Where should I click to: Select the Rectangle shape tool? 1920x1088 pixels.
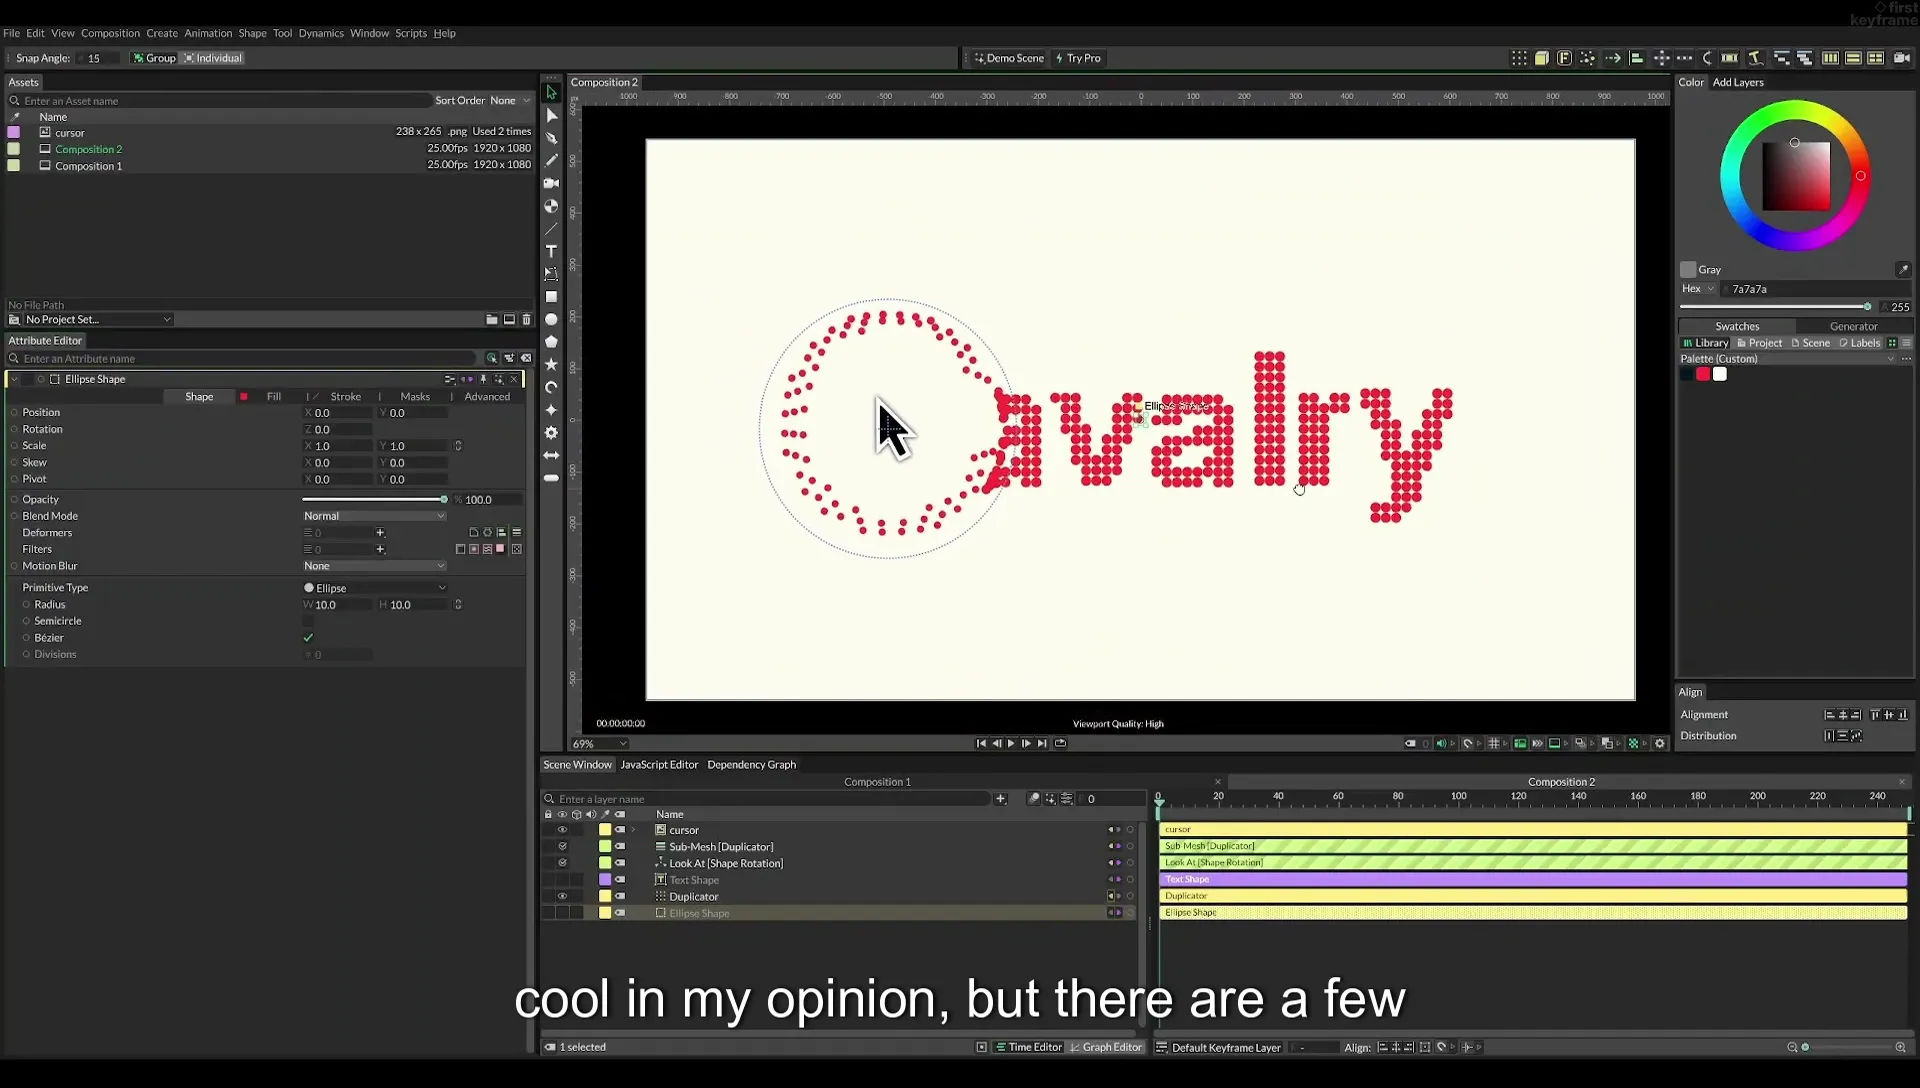click(x=551, y=297)
